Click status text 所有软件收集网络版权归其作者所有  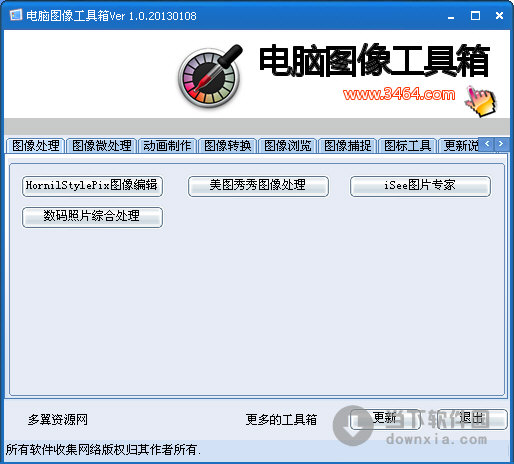point(103,449)
